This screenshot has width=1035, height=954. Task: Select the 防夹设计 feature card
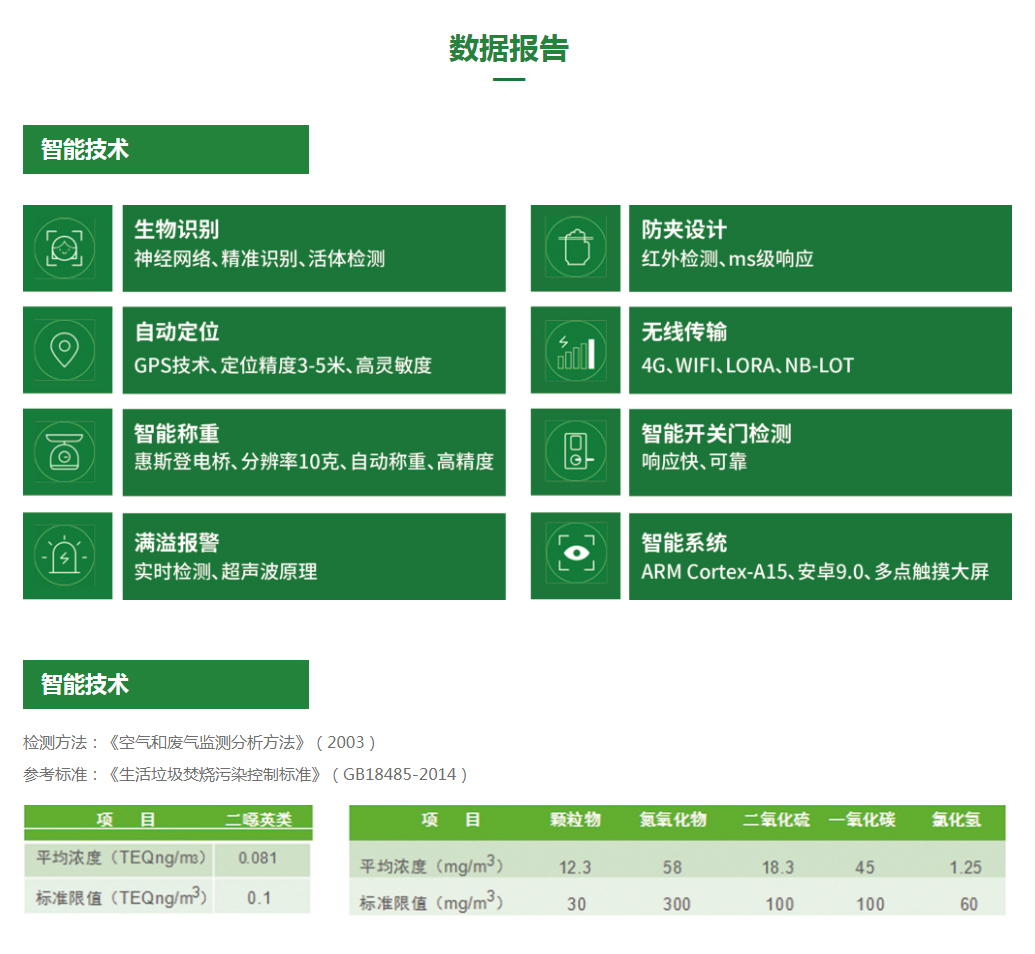click(x=820, y=248)
